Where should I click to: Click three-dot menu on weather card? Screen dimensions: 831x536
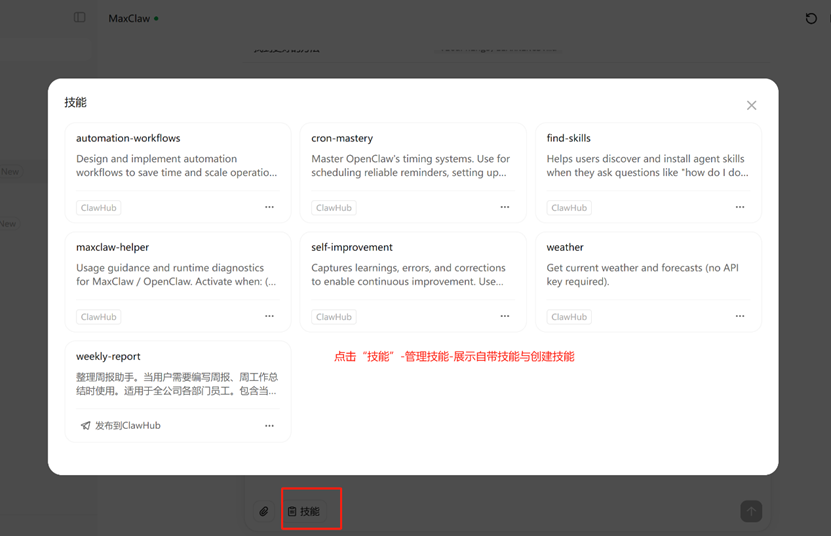(740, 316)
